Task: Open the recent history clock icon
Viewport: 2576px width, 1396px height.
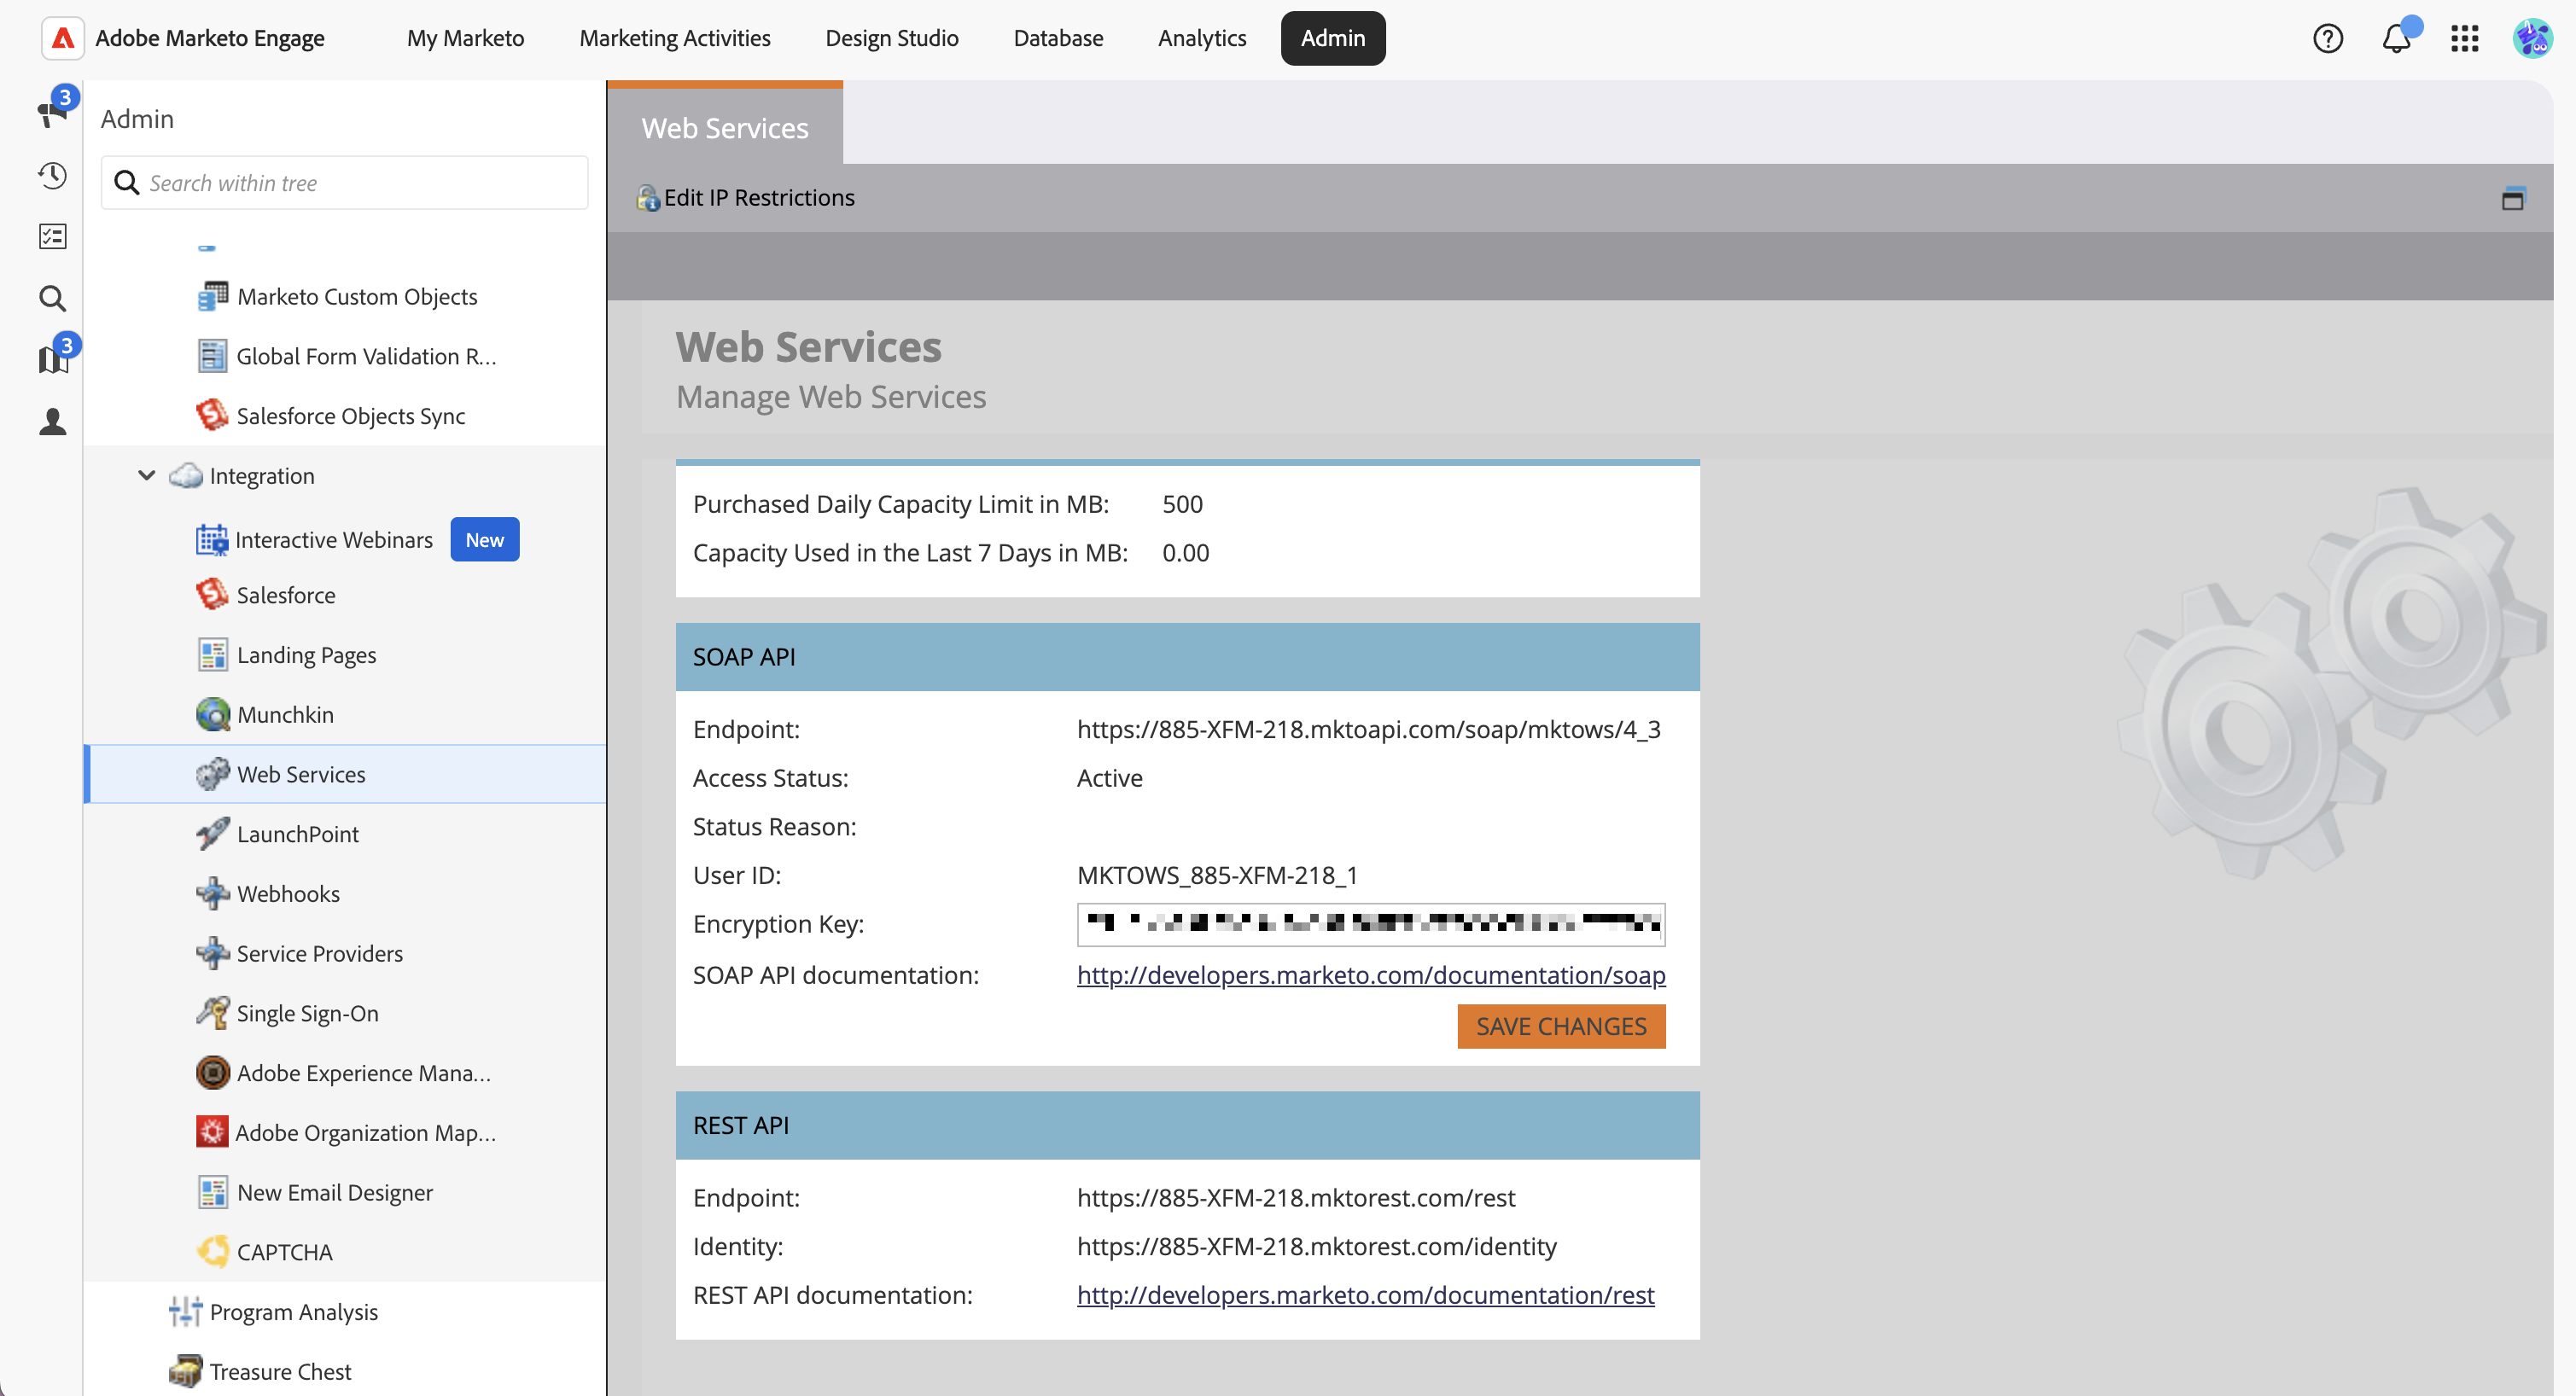Action: [52, 176]
